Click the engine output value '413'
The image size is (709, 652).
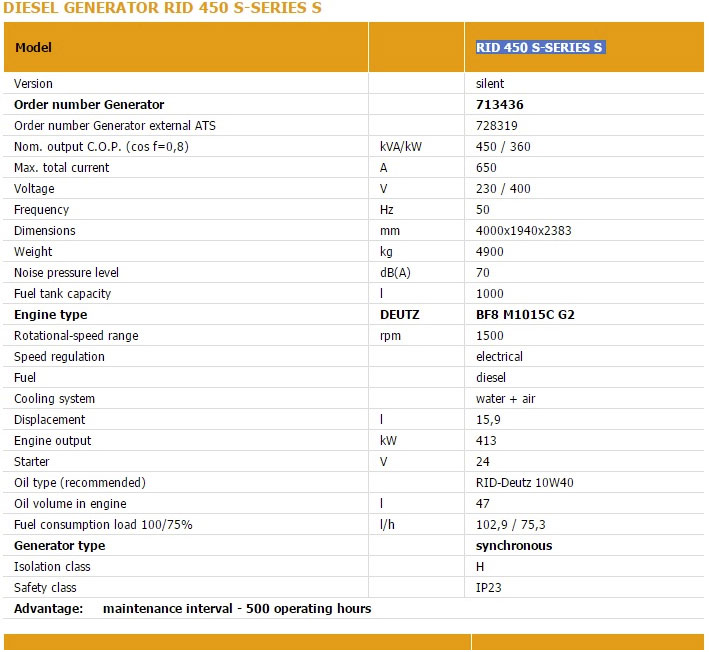point(486,441)
